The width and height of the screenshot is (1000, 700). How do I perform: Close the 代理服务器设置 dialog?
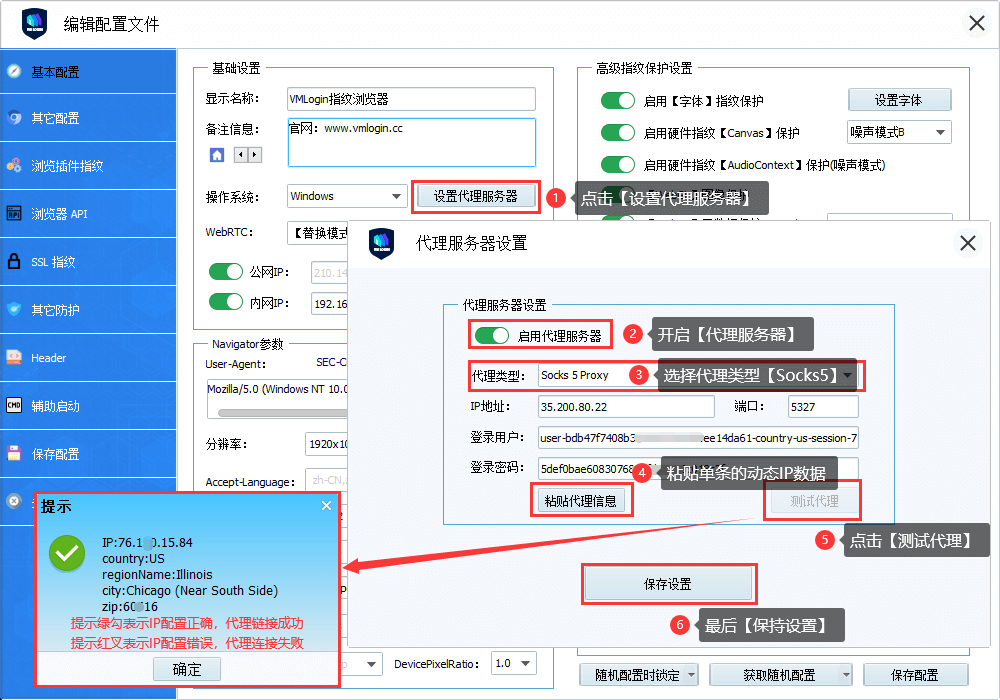(x=967, y=243)
